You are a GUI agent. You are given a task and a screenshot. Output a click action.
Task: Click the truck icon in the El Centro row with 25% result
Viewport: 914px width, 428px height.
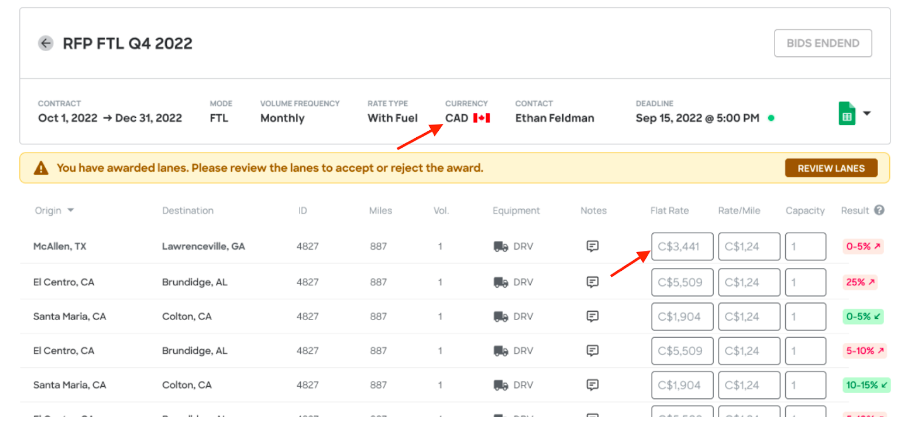pos(501,282)
